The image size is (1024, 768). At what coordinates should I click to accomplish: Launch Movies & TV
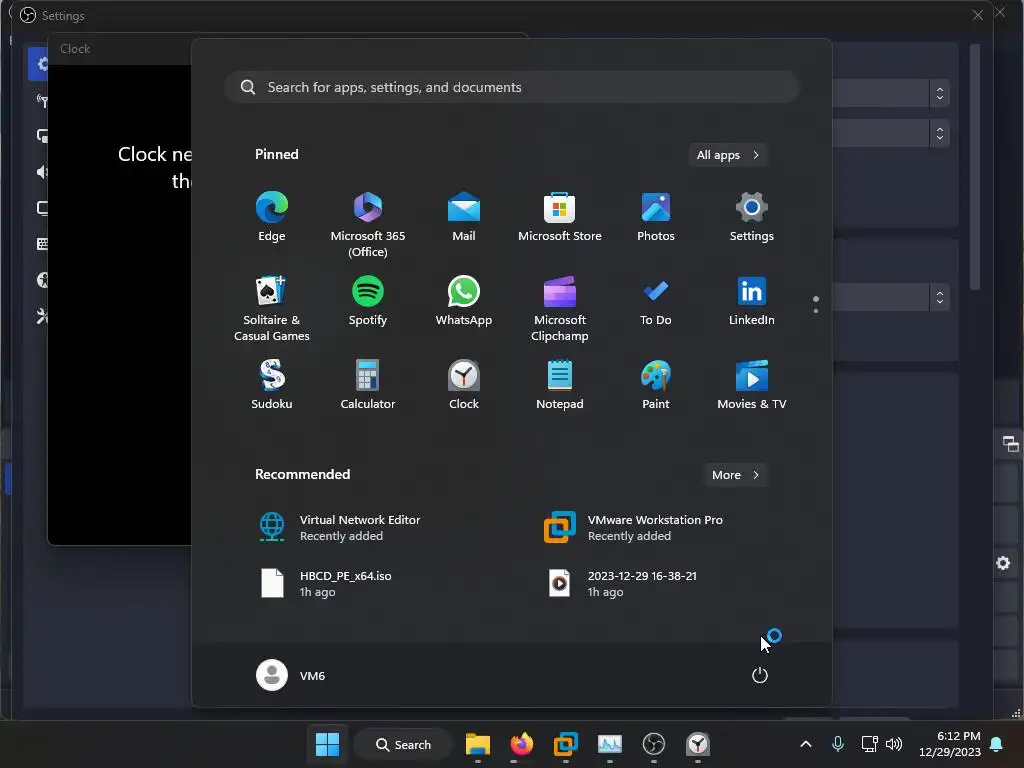(752, 385)
